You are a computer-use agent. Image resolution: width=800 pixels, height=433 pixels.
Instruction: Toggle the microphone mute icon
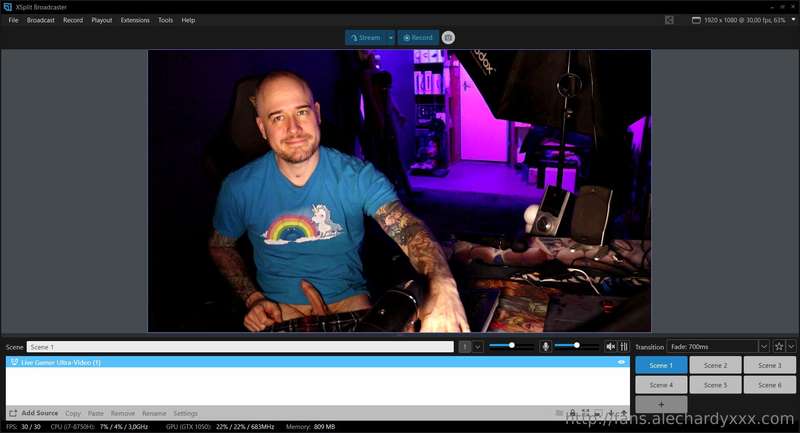click(x=545, y=347)
